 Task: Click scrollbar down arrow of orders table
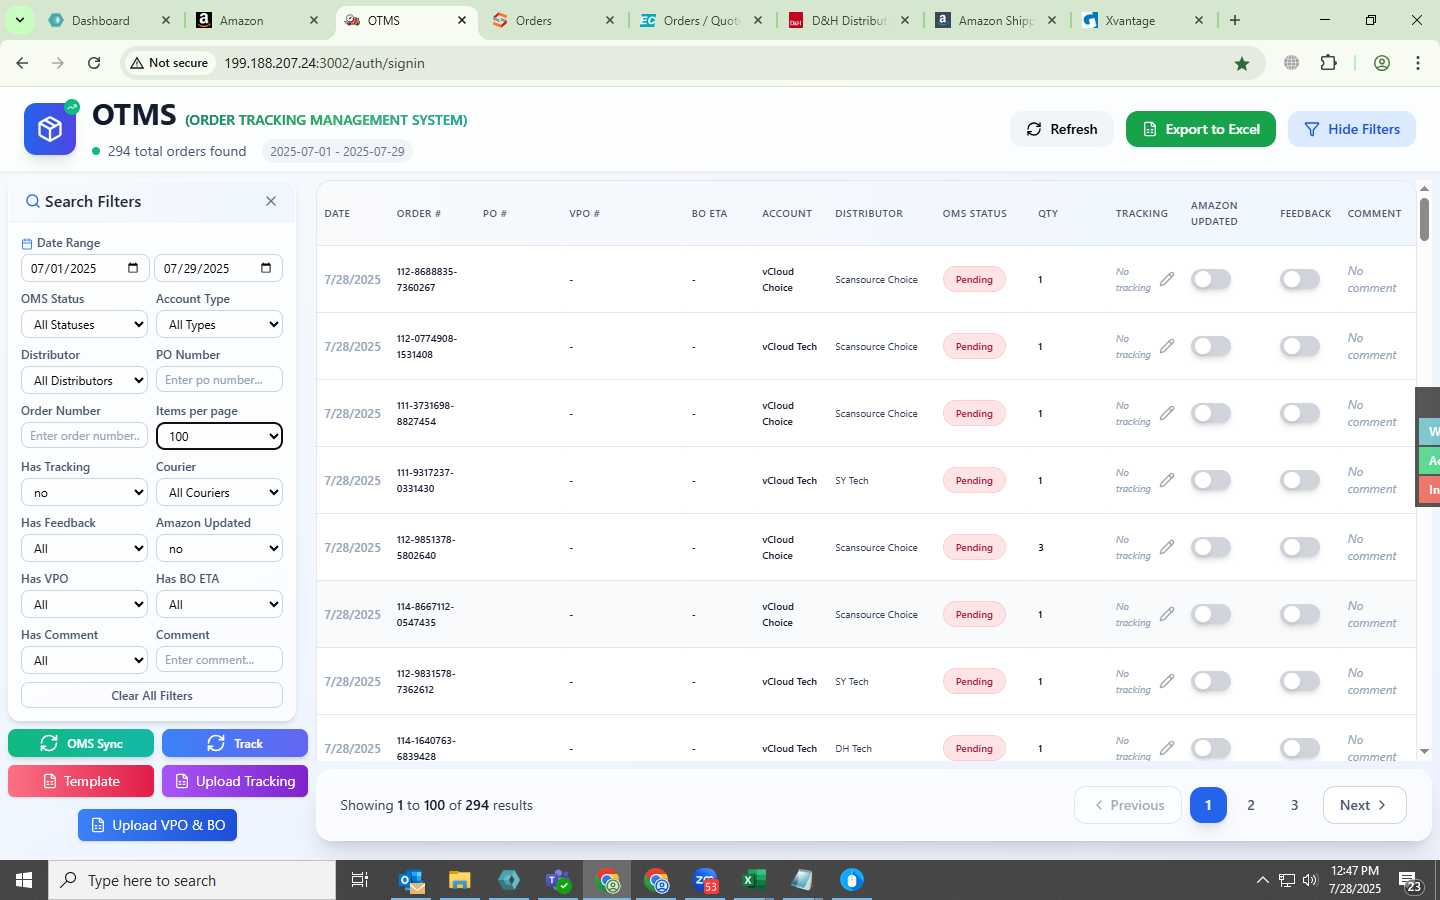1424,752
